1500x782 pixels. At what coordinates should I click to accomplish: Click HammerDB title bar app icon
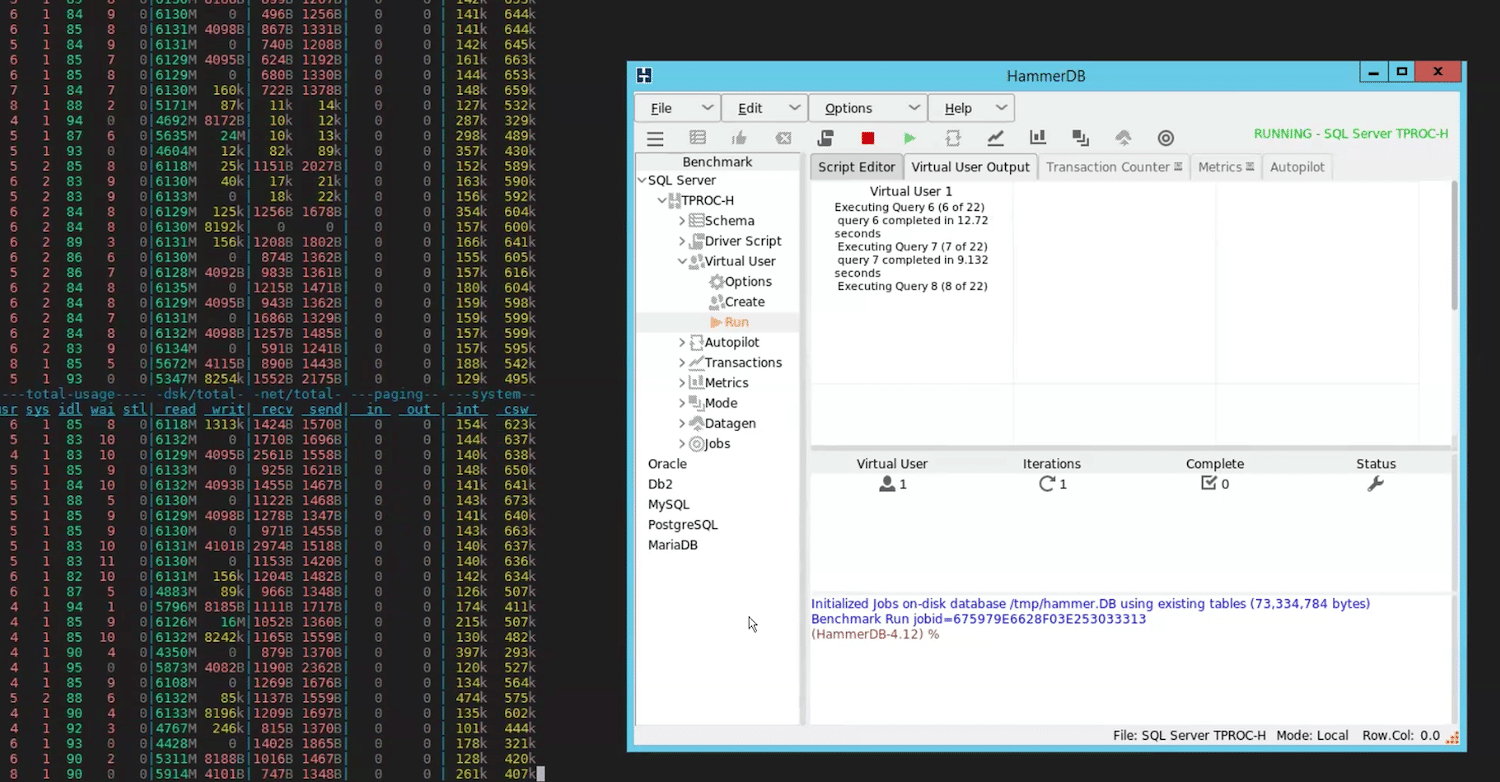click(644, 75)
